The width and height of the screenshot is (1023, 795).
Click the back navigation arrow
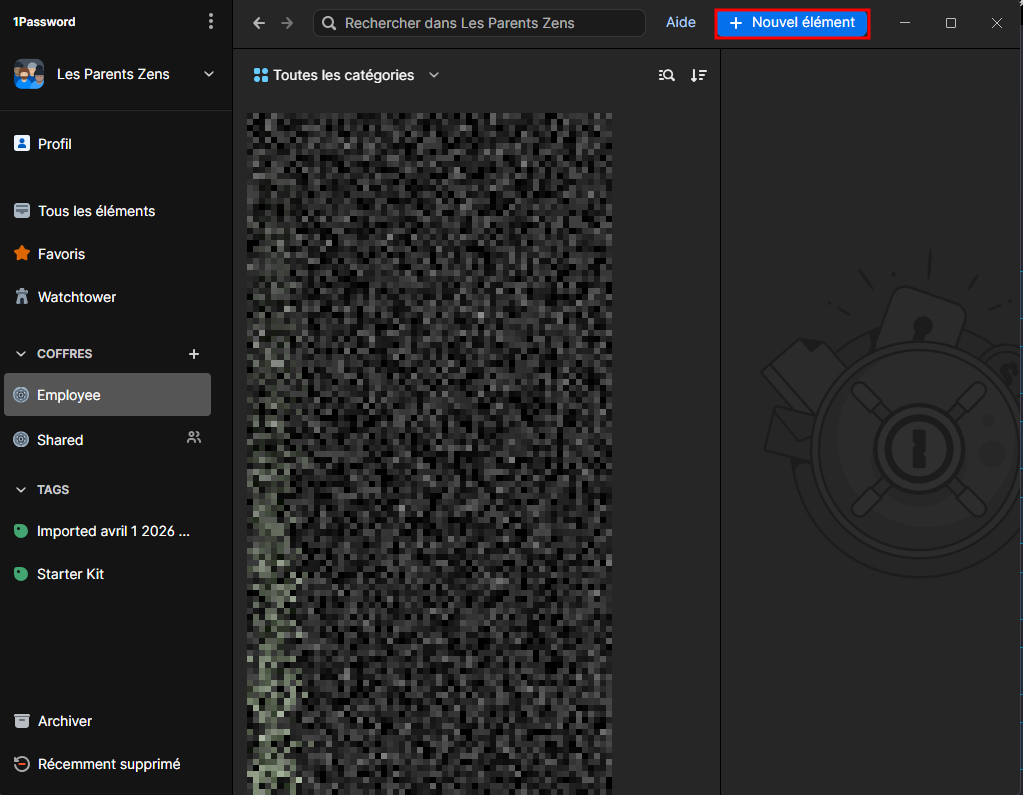point(259,23)
